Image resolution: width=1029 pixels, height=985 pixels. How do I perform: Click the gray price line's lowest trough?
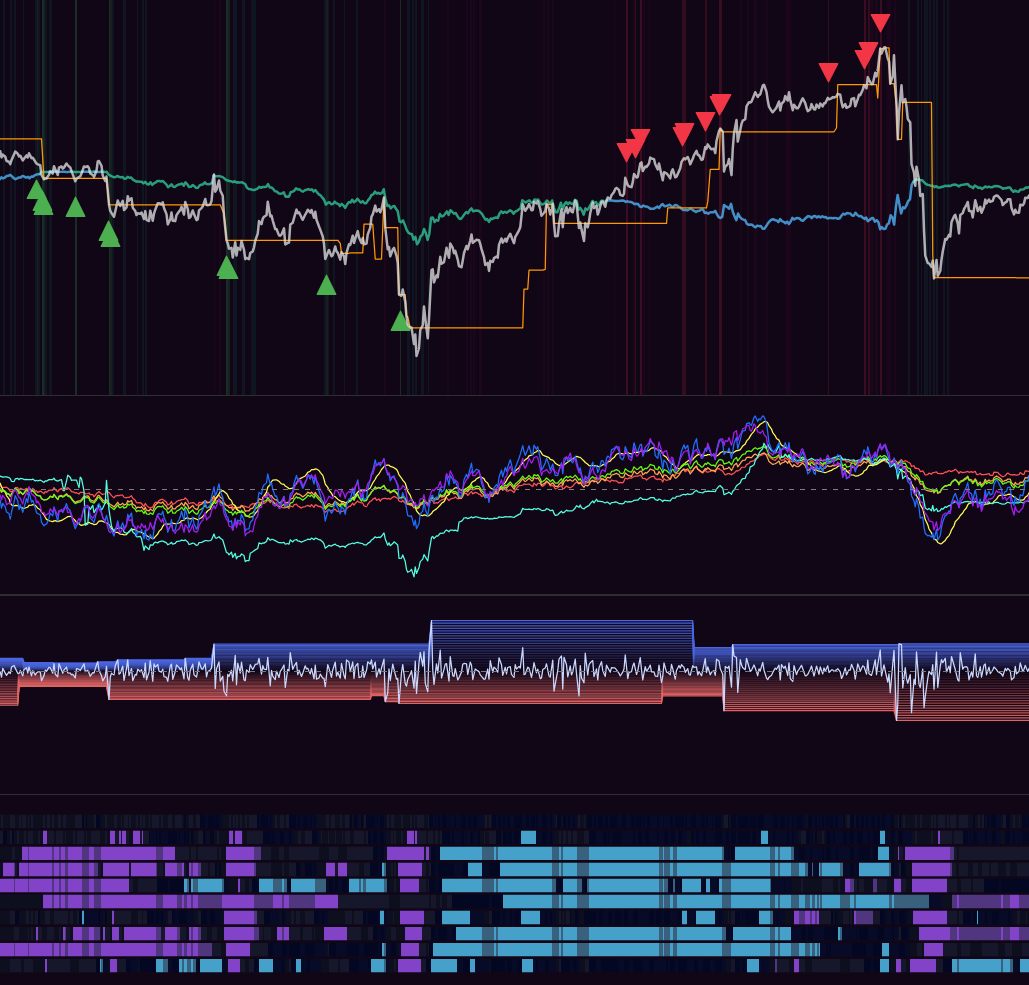click(417, 352)
